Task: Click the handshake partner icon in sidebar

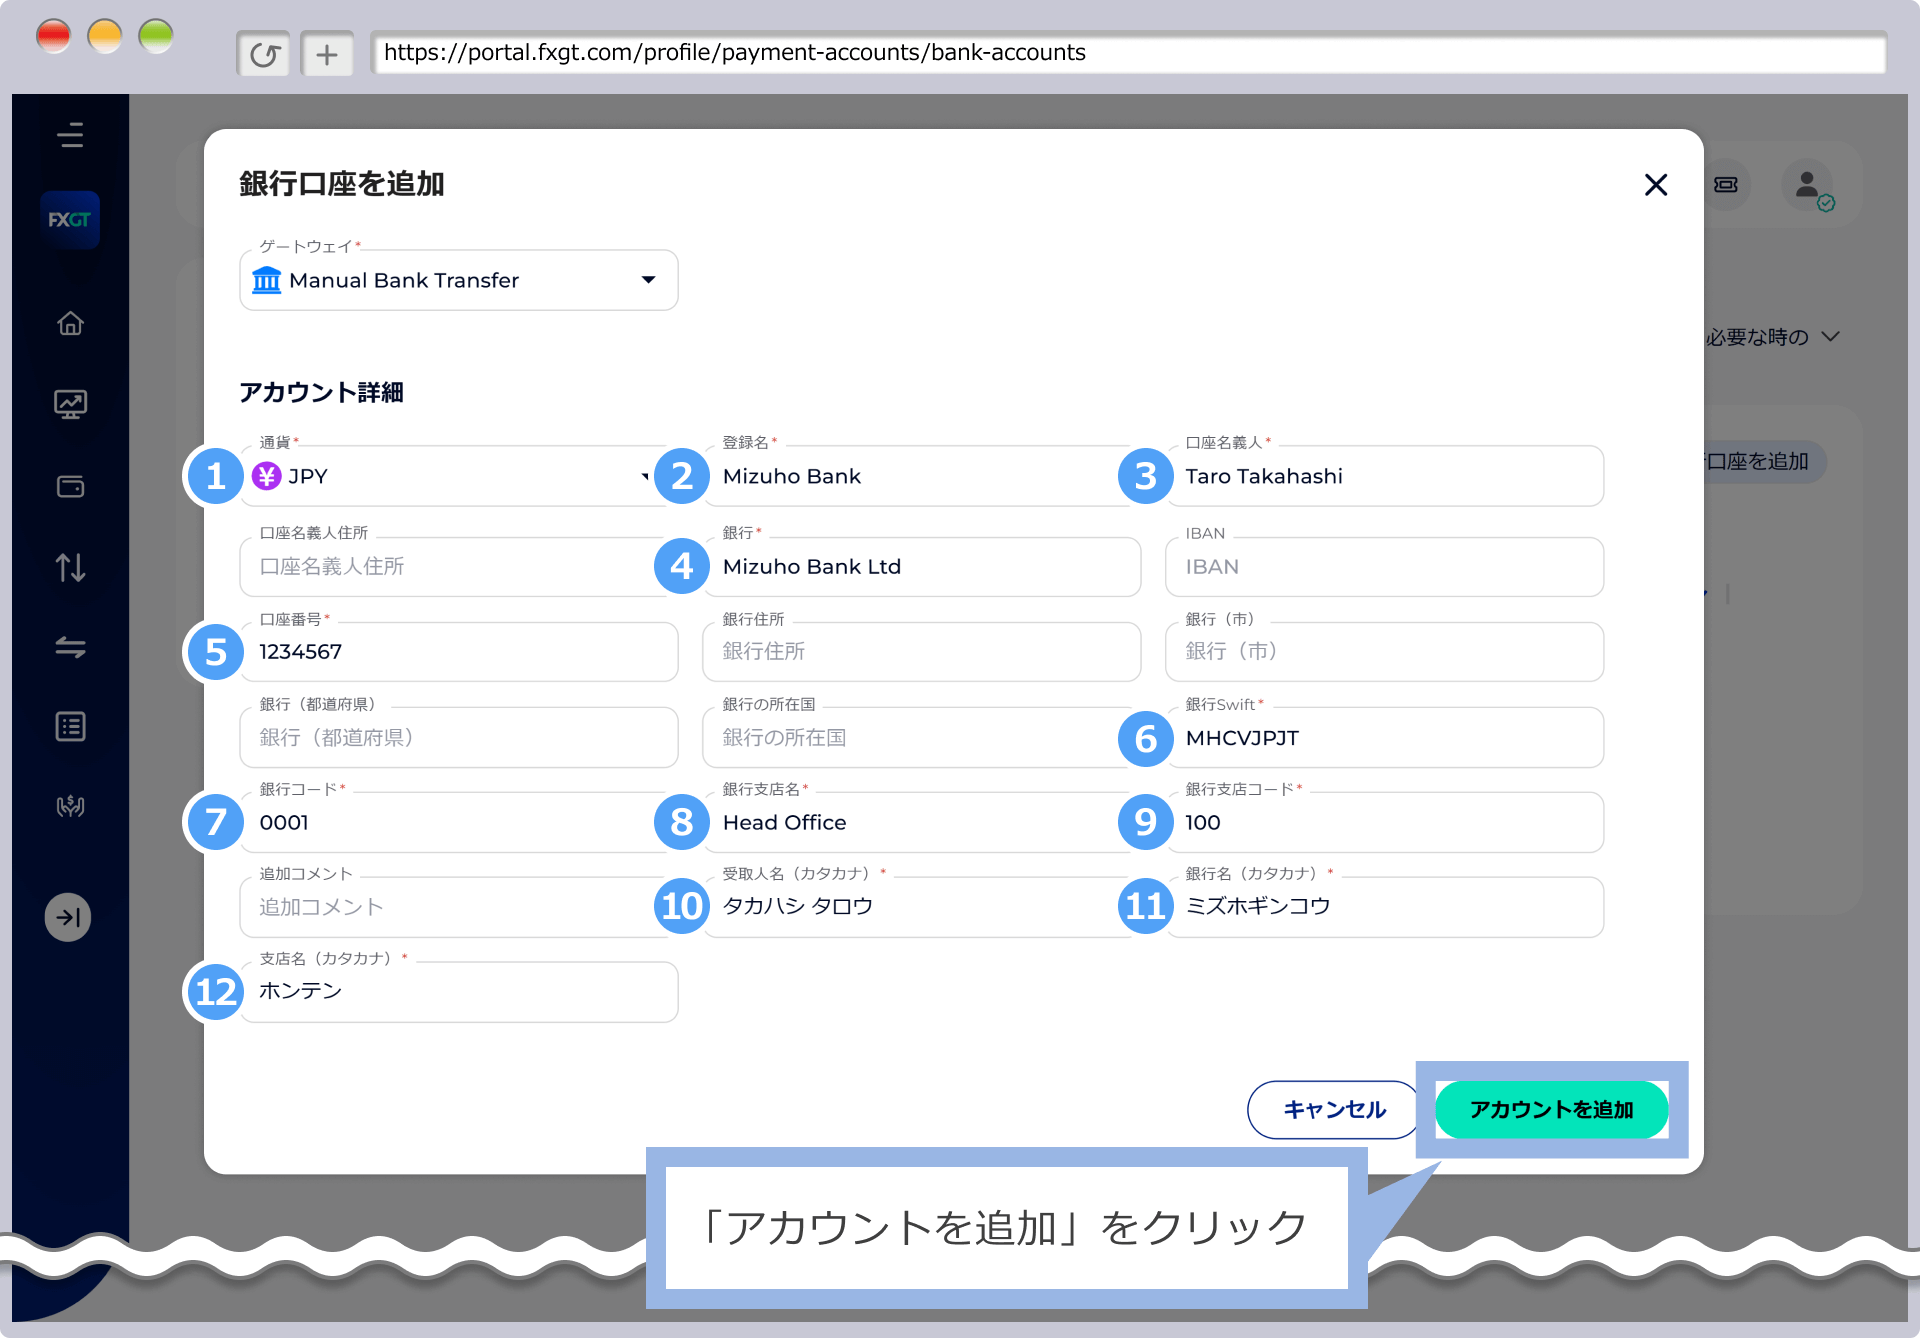Action: 70,806
